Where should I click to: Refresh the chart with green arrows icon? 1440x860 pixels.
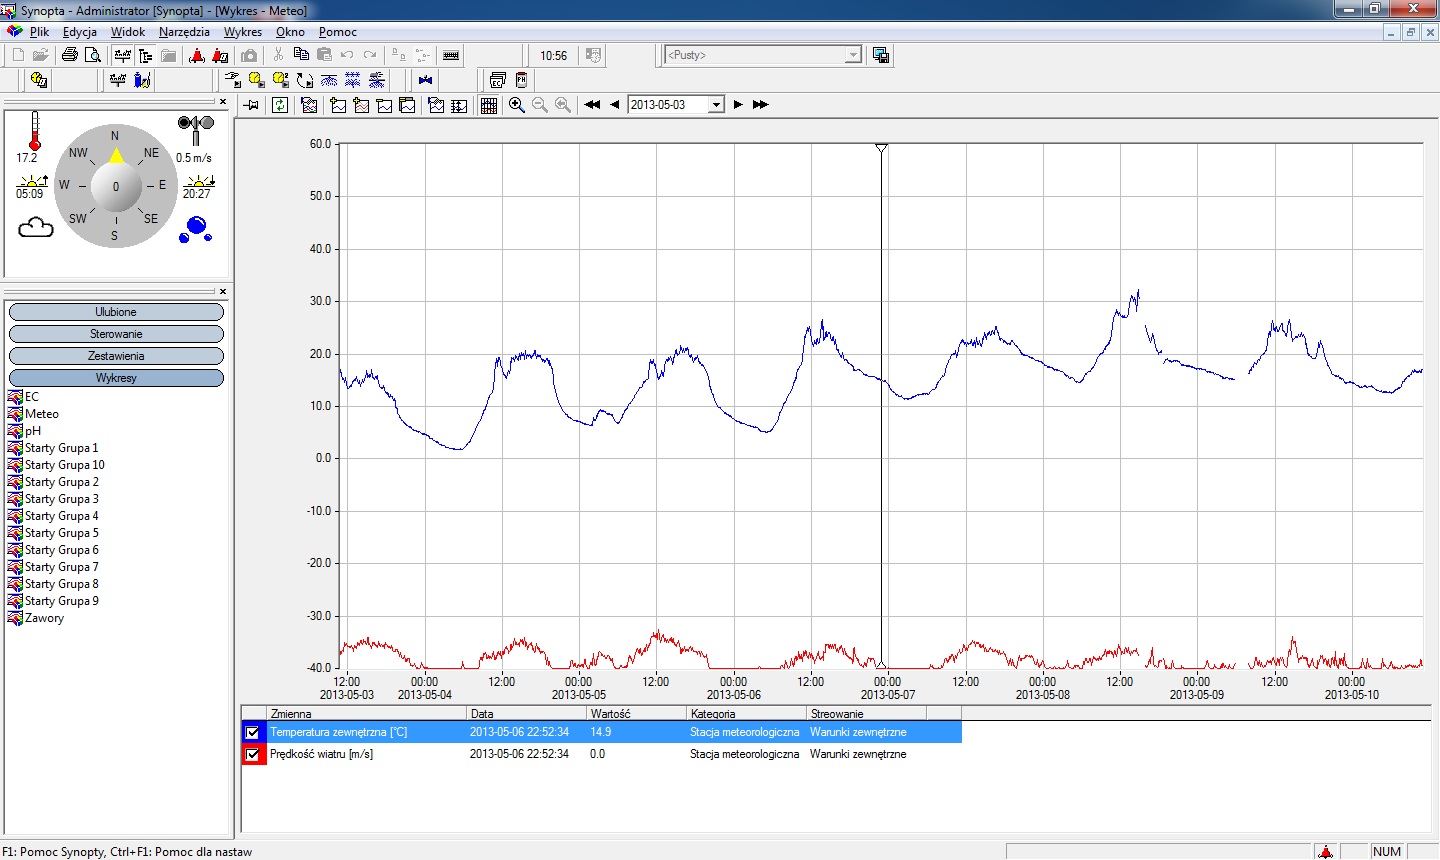pyautogui.click(x=280, y=104)
